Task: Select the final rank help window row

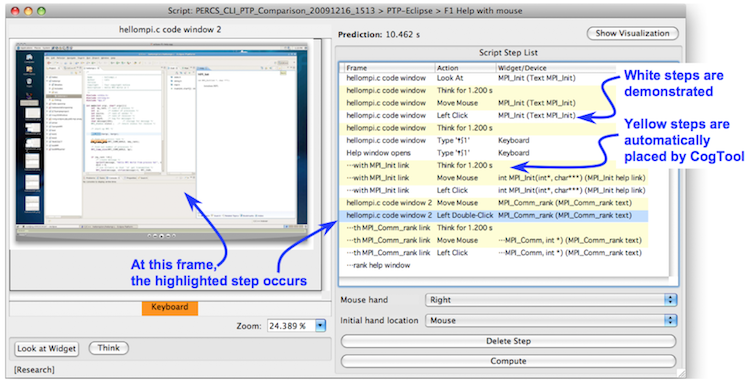Action: click(494, 265)
